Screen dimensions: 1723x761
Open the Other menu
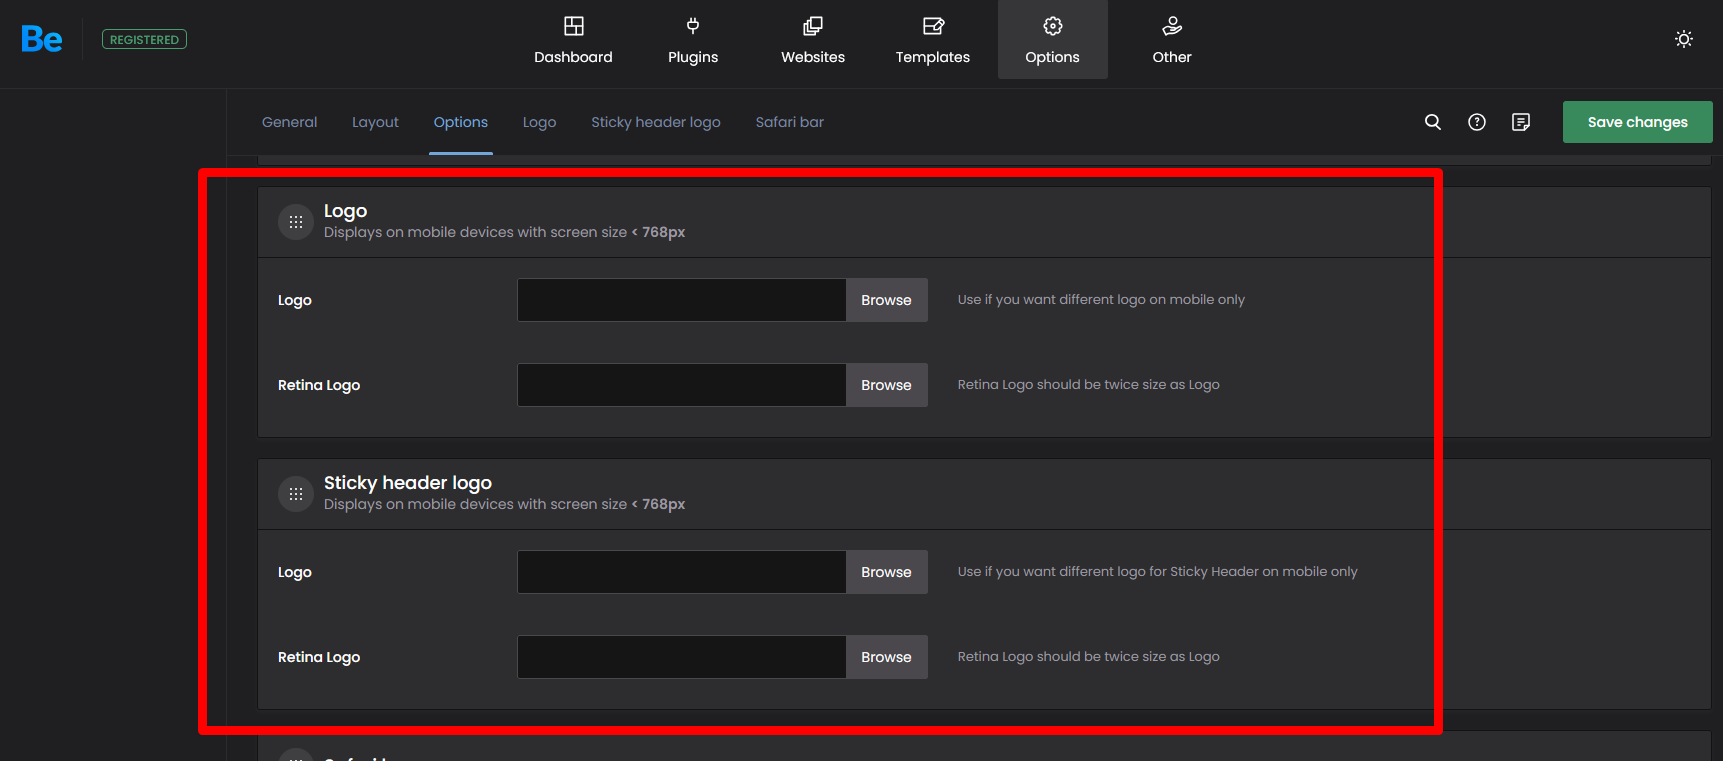[x=1172, y=40]
